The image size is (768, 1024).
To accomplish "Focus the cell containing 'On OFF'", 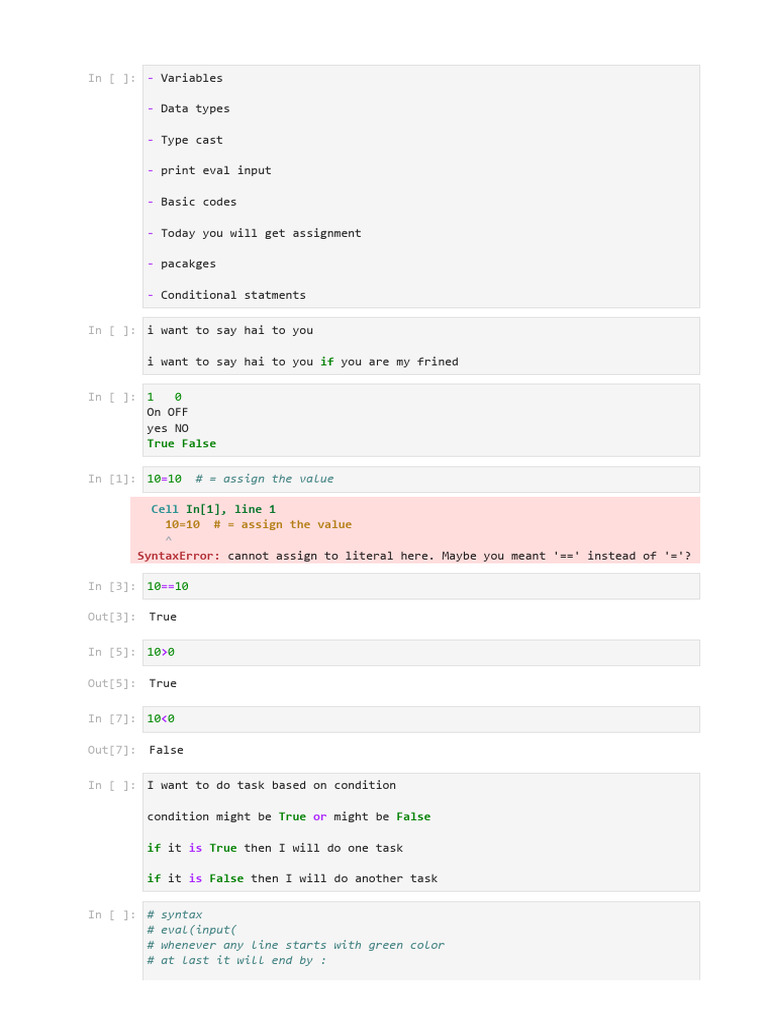I will [x=420, y=413].
